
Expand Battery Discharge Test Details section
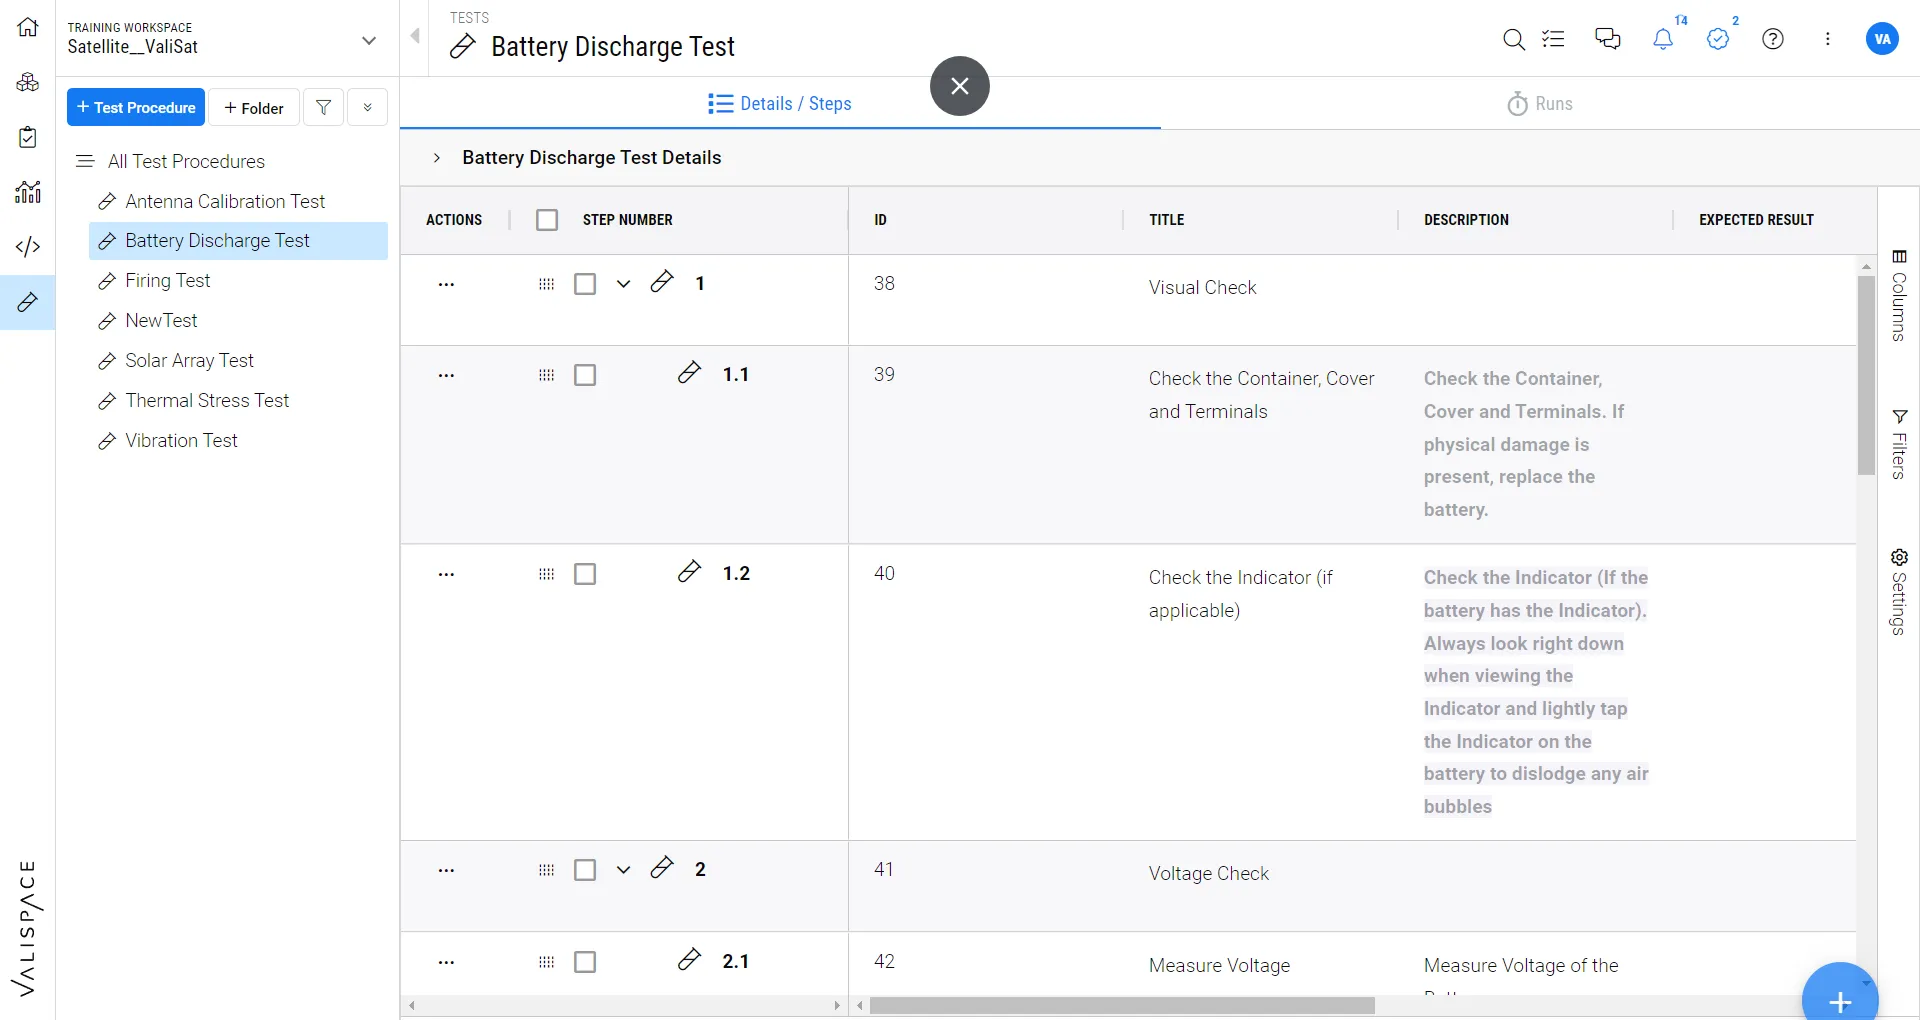(x=437, y=158)
